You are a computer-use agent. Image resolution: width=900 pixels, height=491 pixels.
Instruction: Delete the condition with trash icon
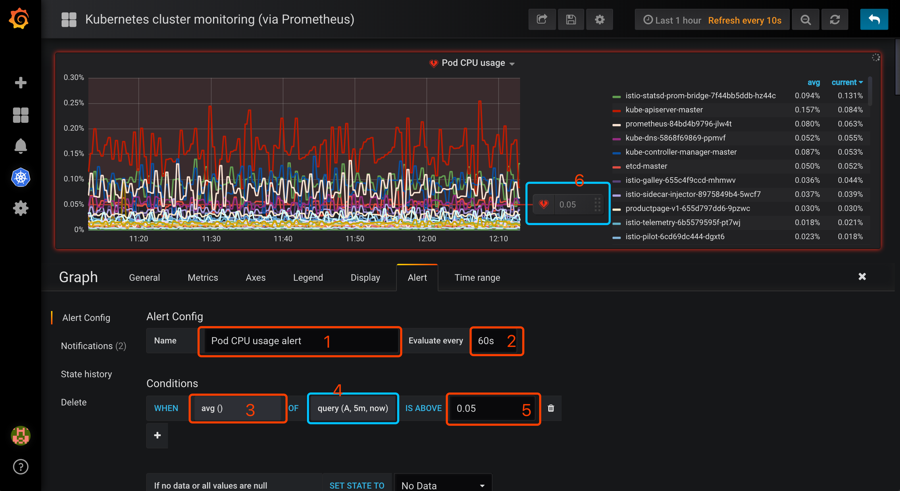551,408
